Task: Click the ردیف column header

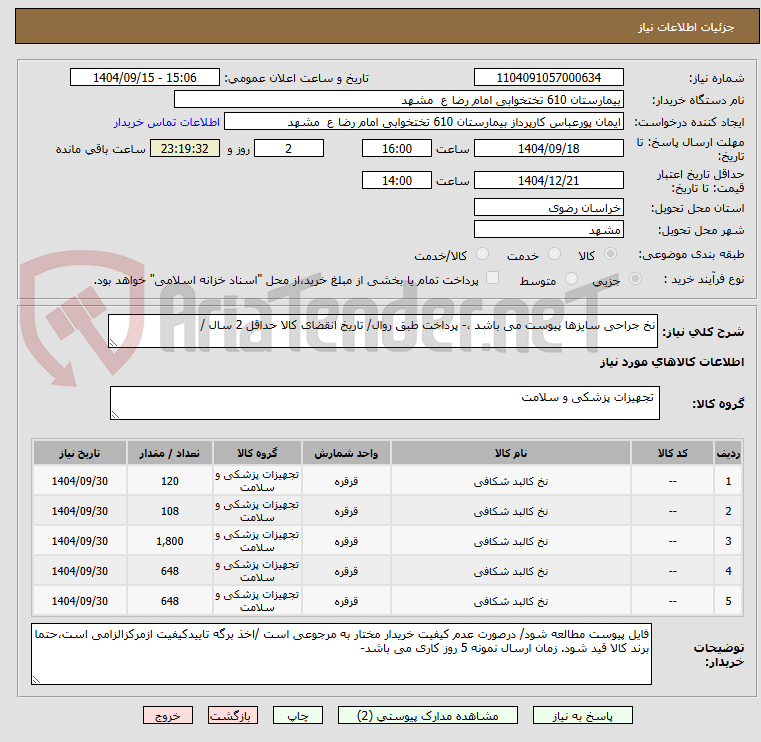Action: click(728, 453)
